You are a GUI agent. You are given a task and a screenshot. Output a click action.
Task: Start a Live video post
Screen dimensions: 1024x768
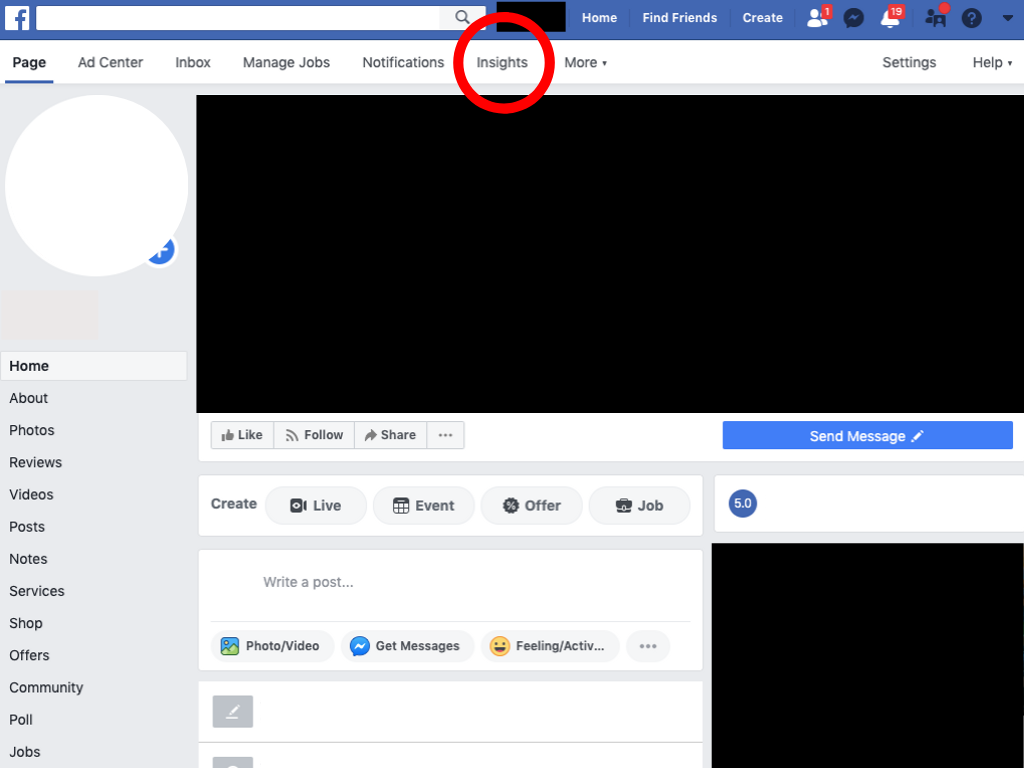315,505
